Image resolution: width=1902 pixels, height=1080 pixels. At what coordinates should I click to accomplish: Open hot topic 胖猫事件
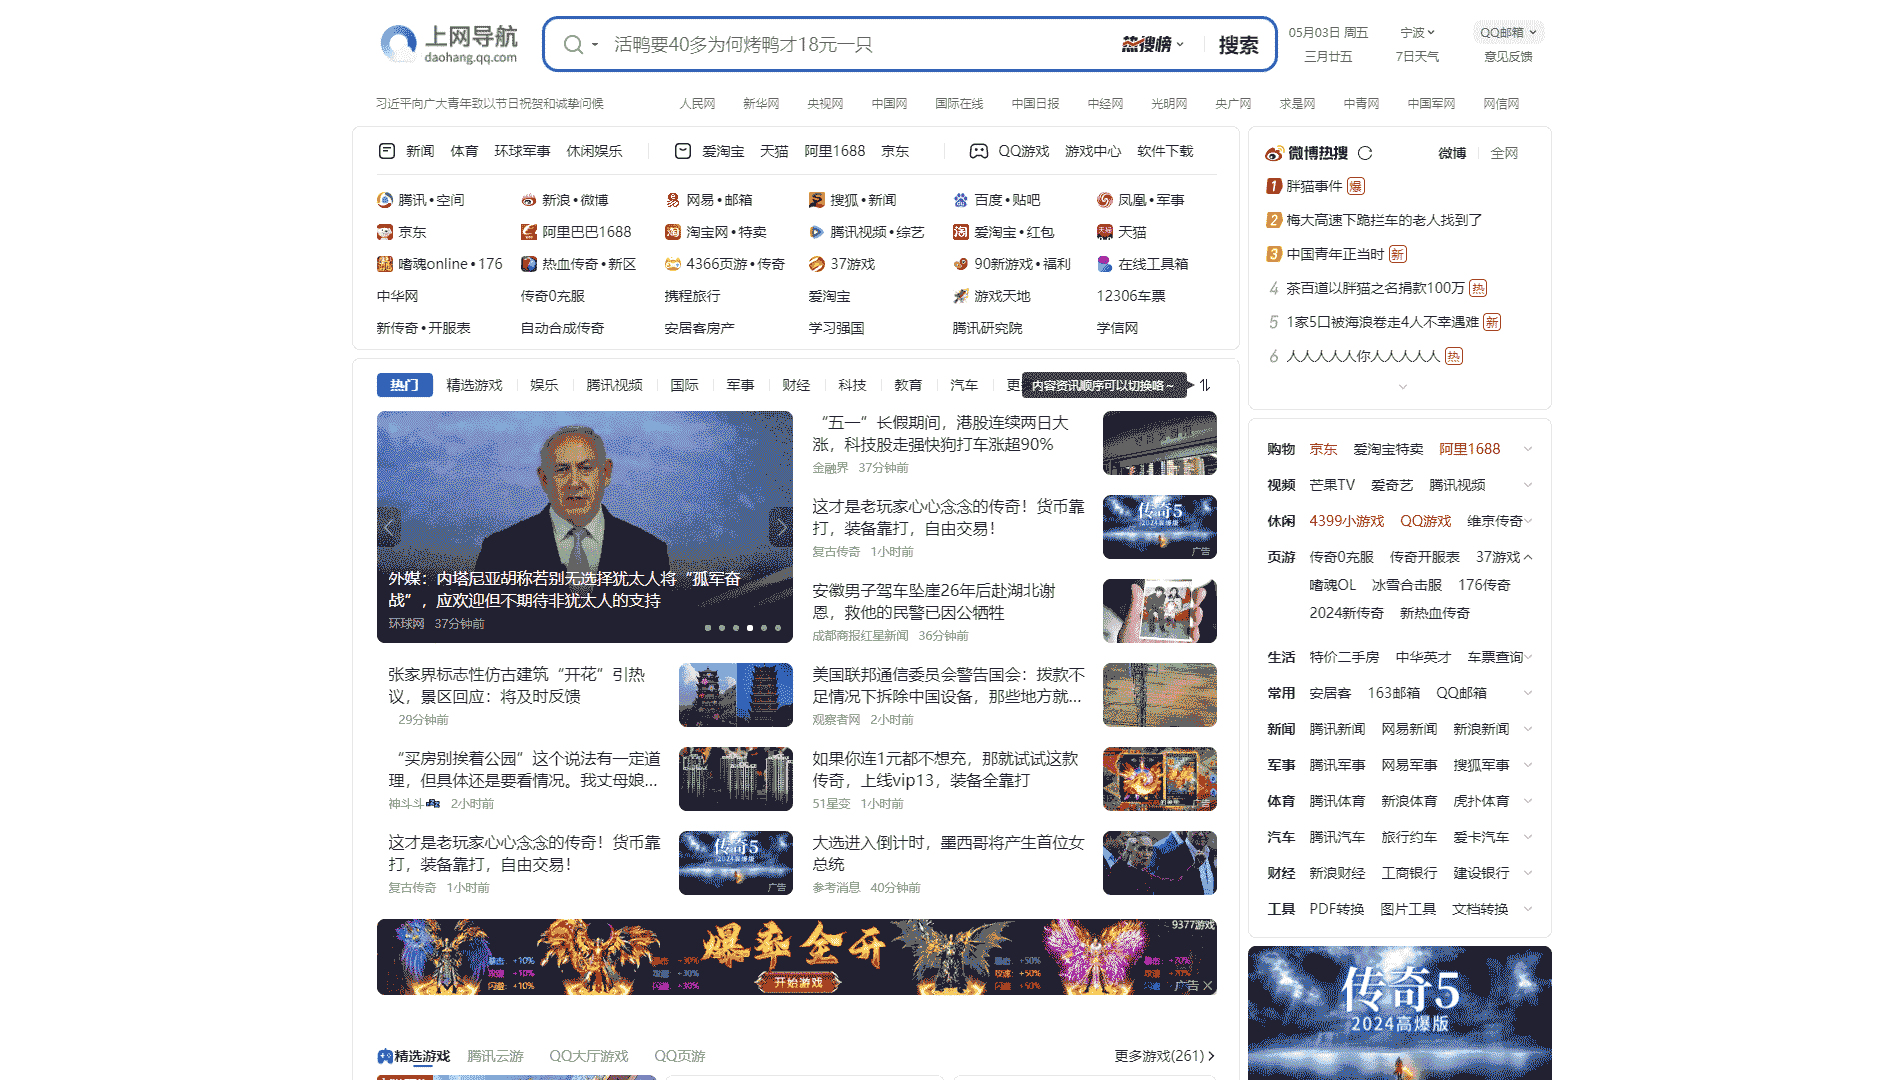pos(1314,186)
